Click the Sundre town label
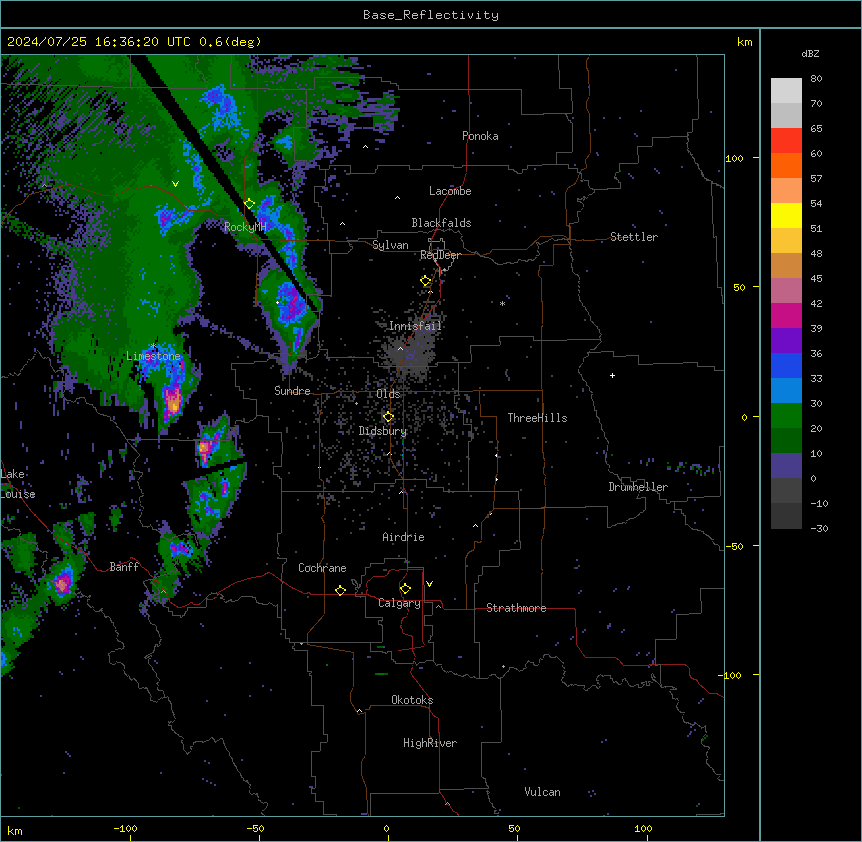The width and height of the screenshot is (862, 842). coord(292,391)
